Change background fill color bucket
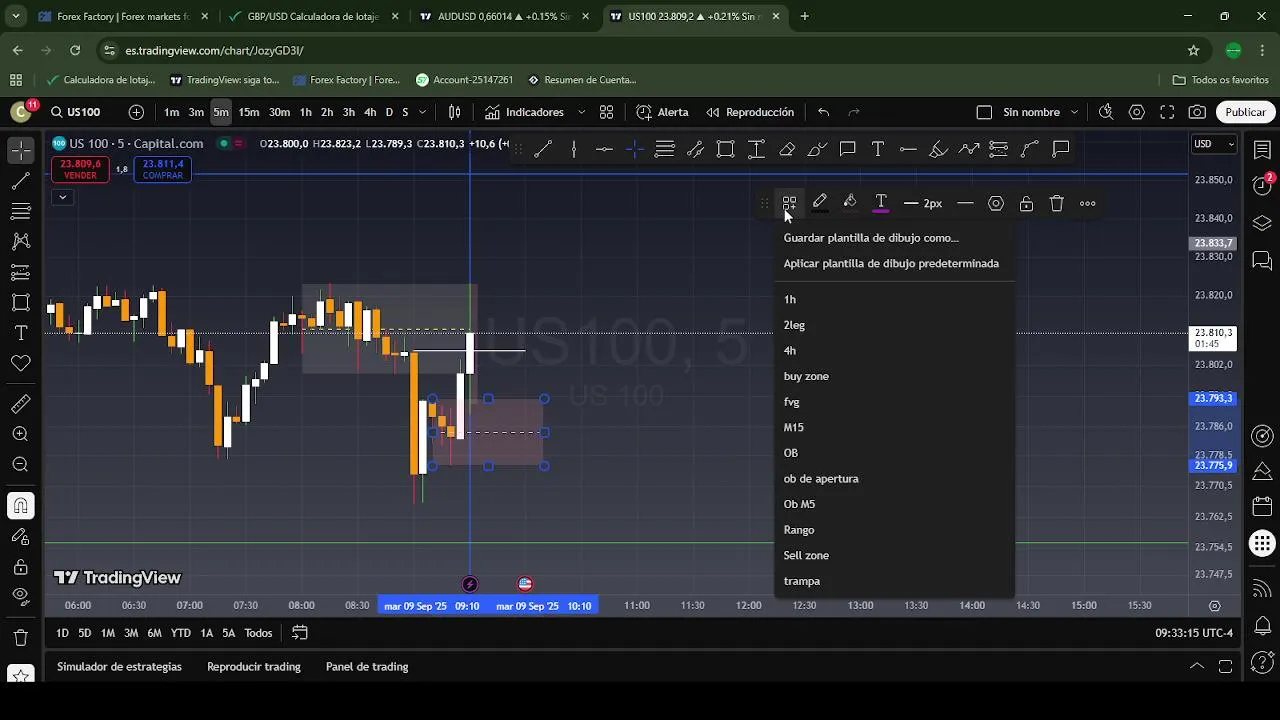 pos(850,203)
